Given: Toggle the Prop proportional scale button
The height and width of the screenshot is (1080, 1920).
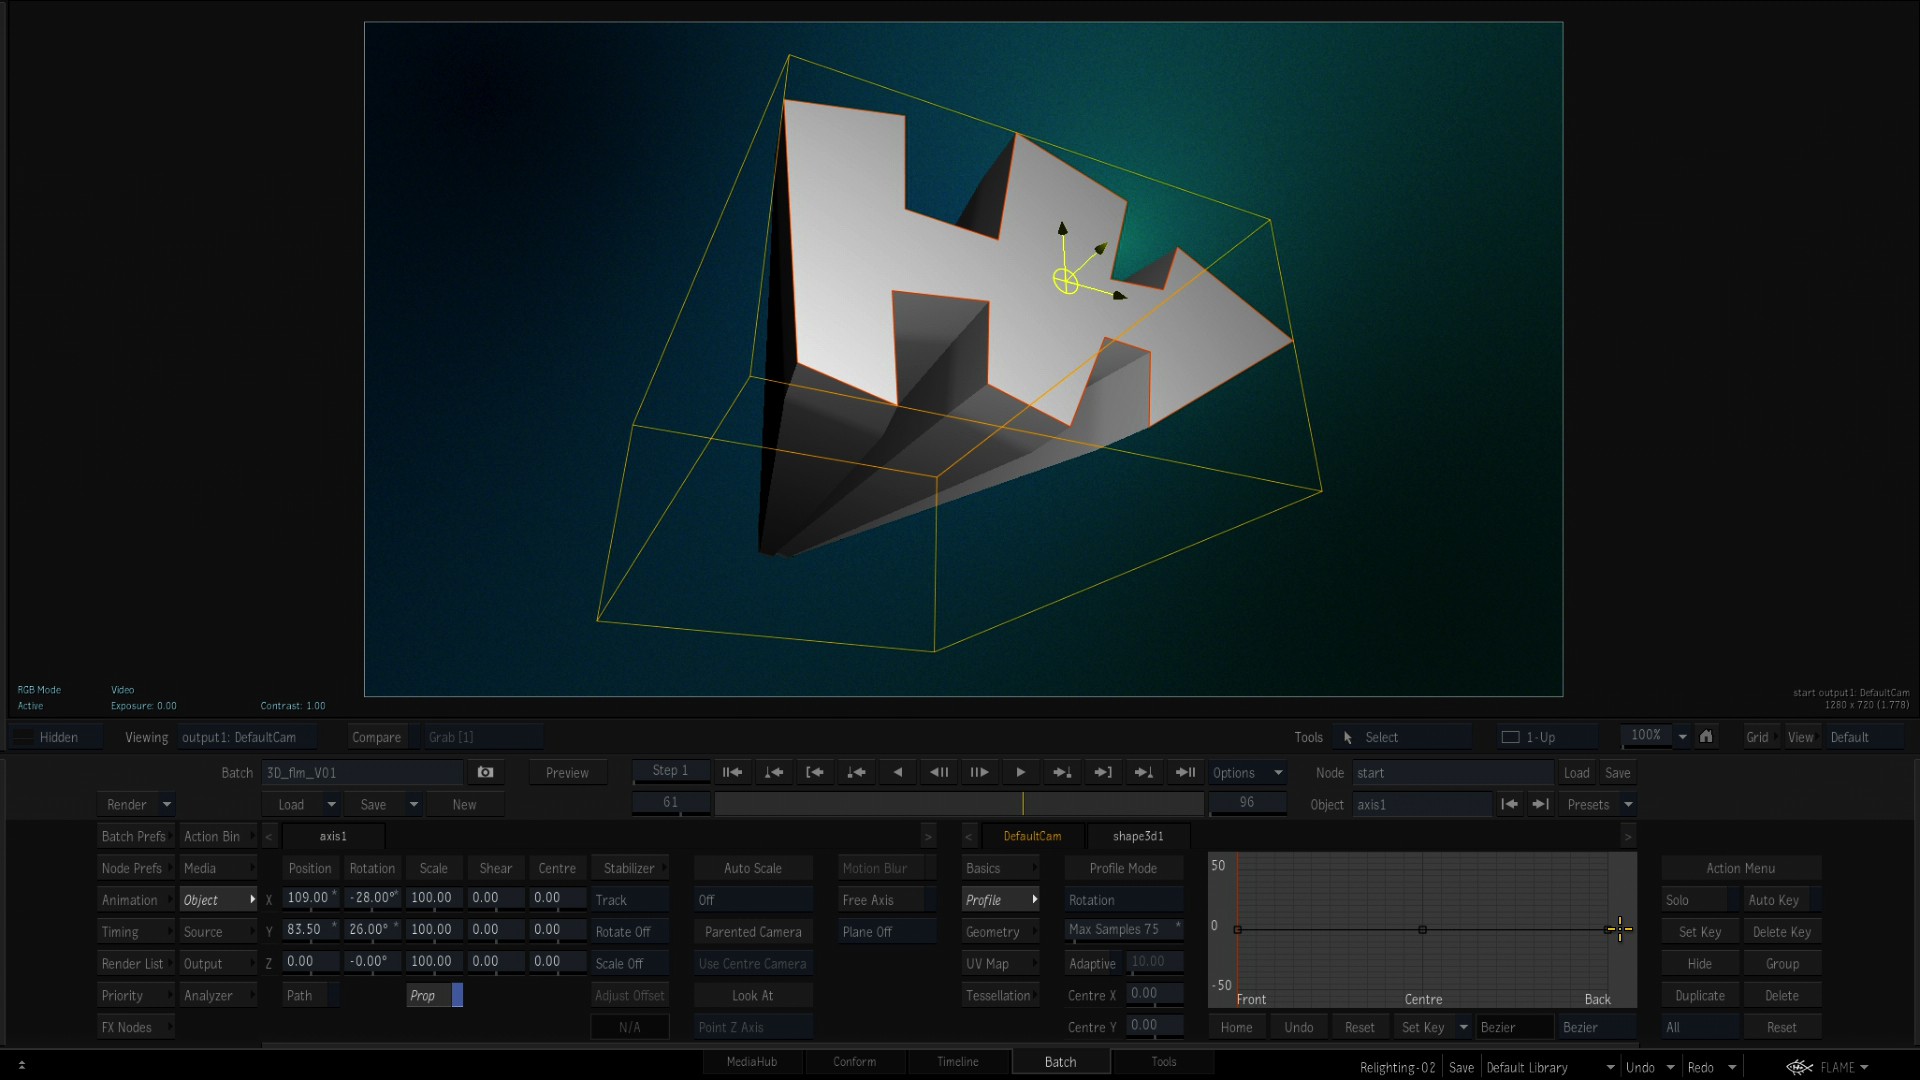Looking at the screenshot, I should click(x=429, y=995).
